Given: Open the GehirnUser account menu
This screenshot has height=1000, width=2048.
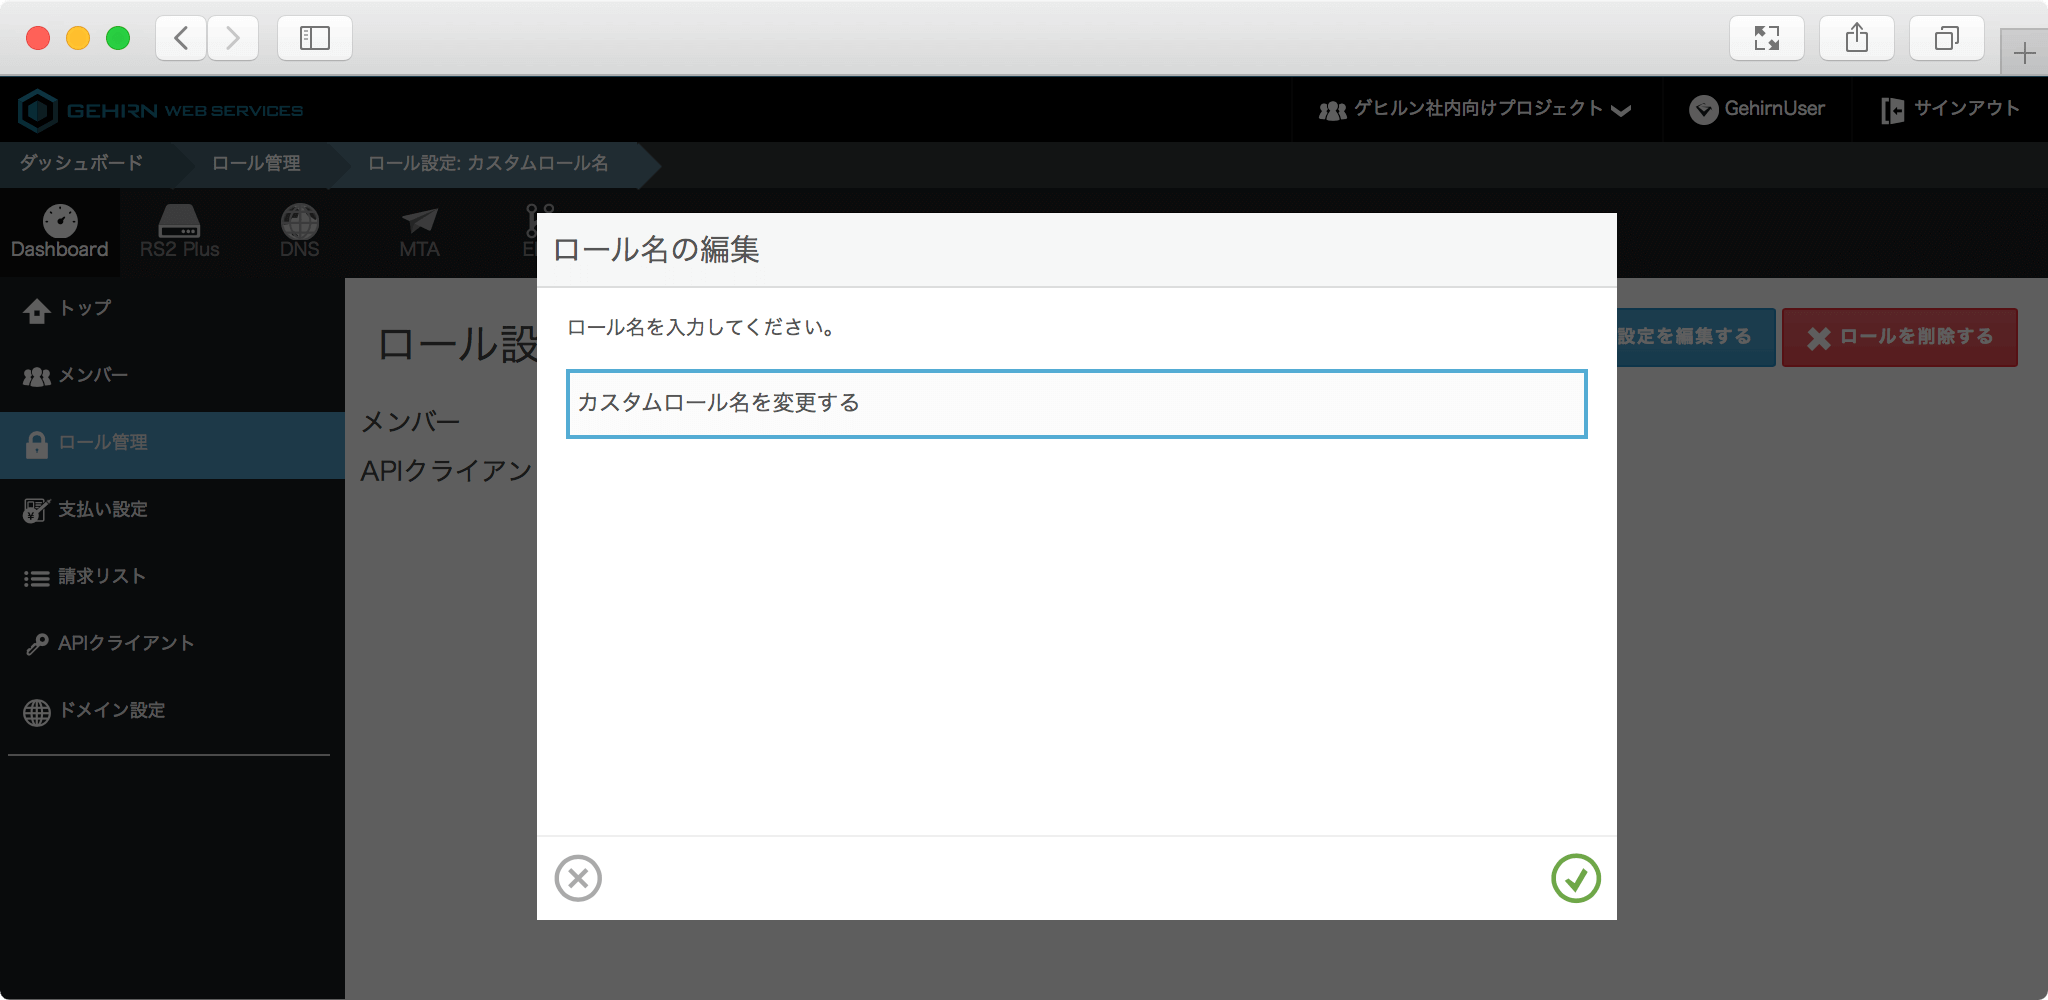Looking at the screenshot, I should 1758,109.
